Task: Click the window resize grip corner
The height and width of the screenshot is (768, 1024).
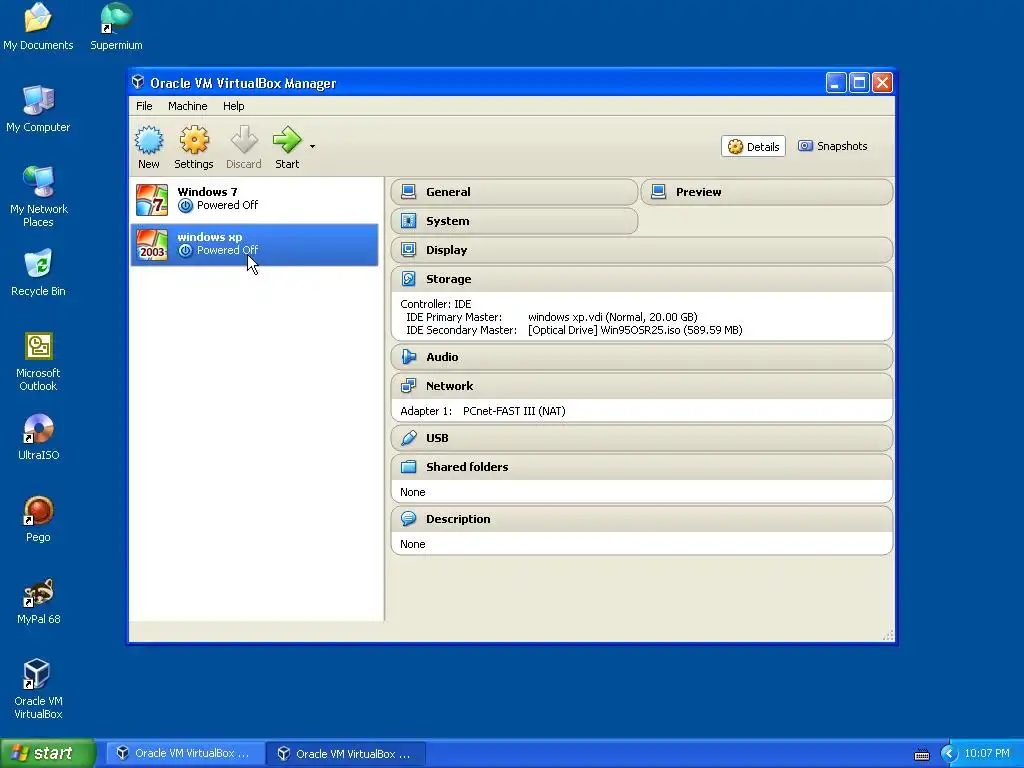Action: pos(888,635)
